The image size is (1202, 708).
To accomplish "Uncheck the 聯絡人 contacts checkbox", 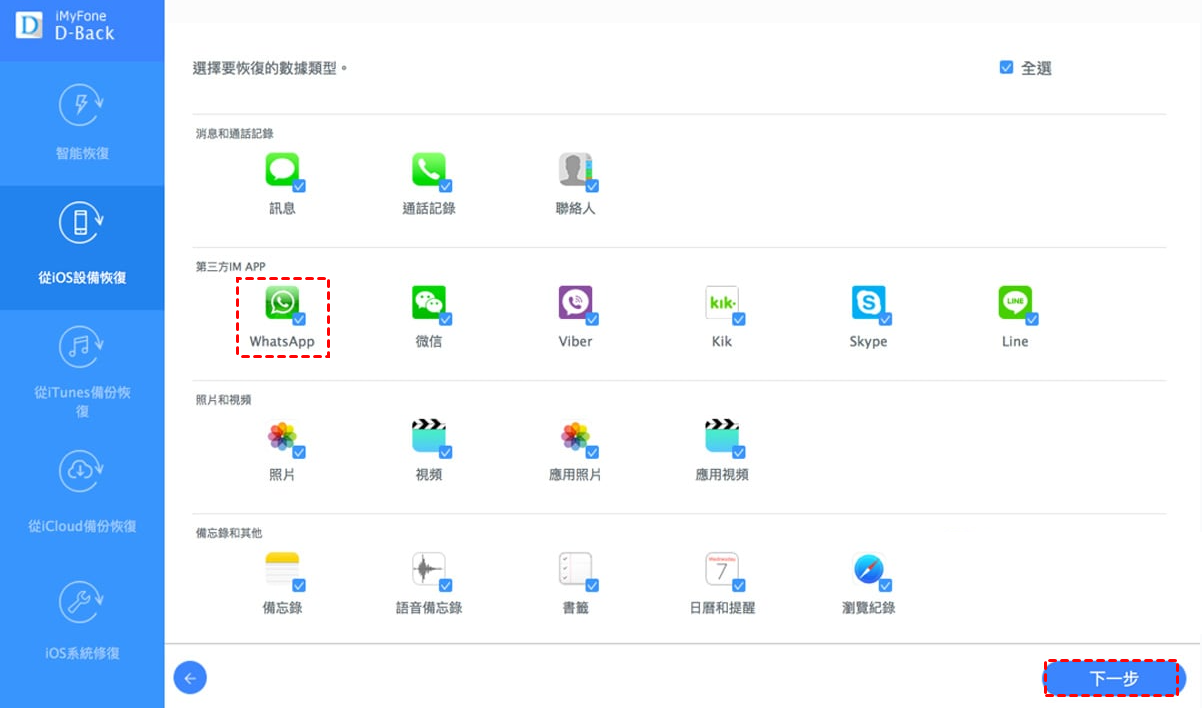I will [x=592, y=186].
